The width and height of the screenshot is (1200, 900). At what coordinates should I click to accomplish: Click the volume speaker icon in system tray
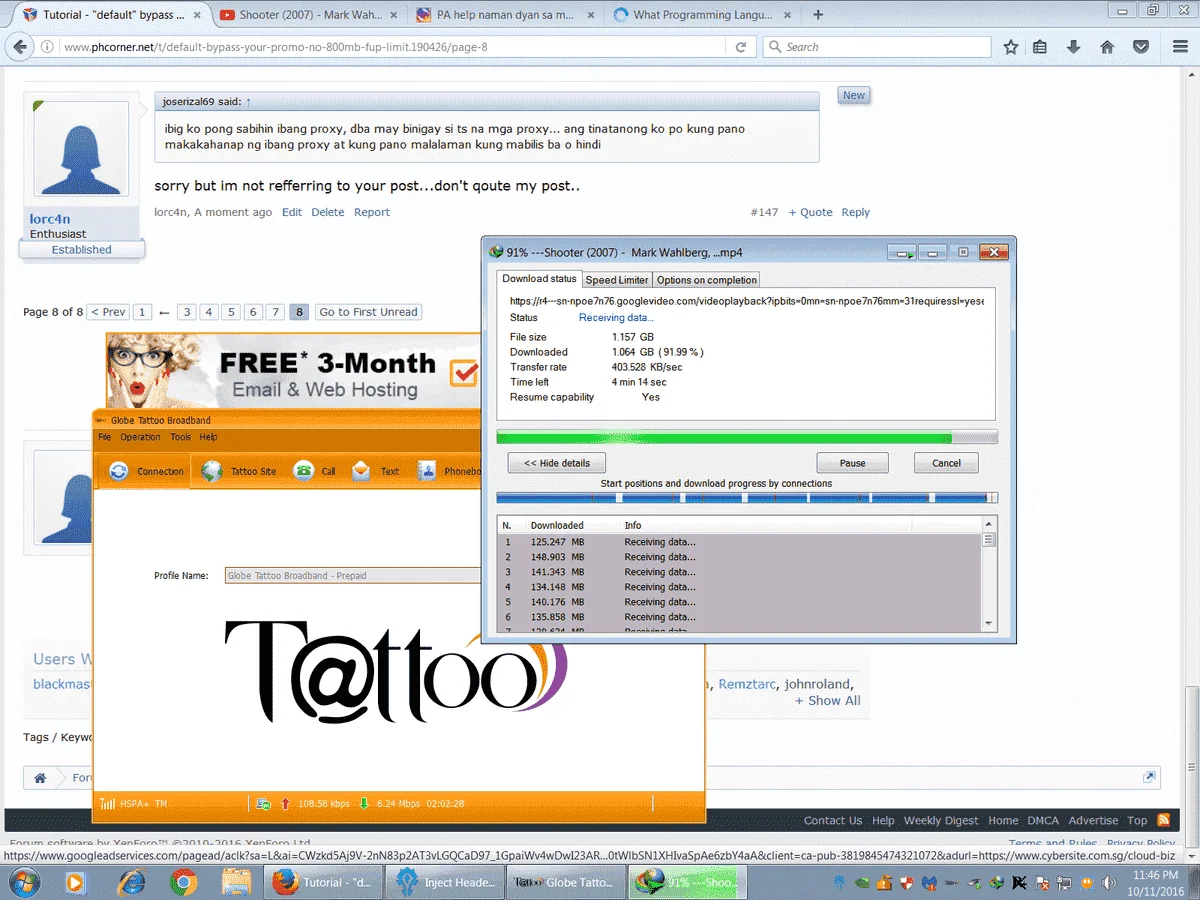tap(1109, 883)
